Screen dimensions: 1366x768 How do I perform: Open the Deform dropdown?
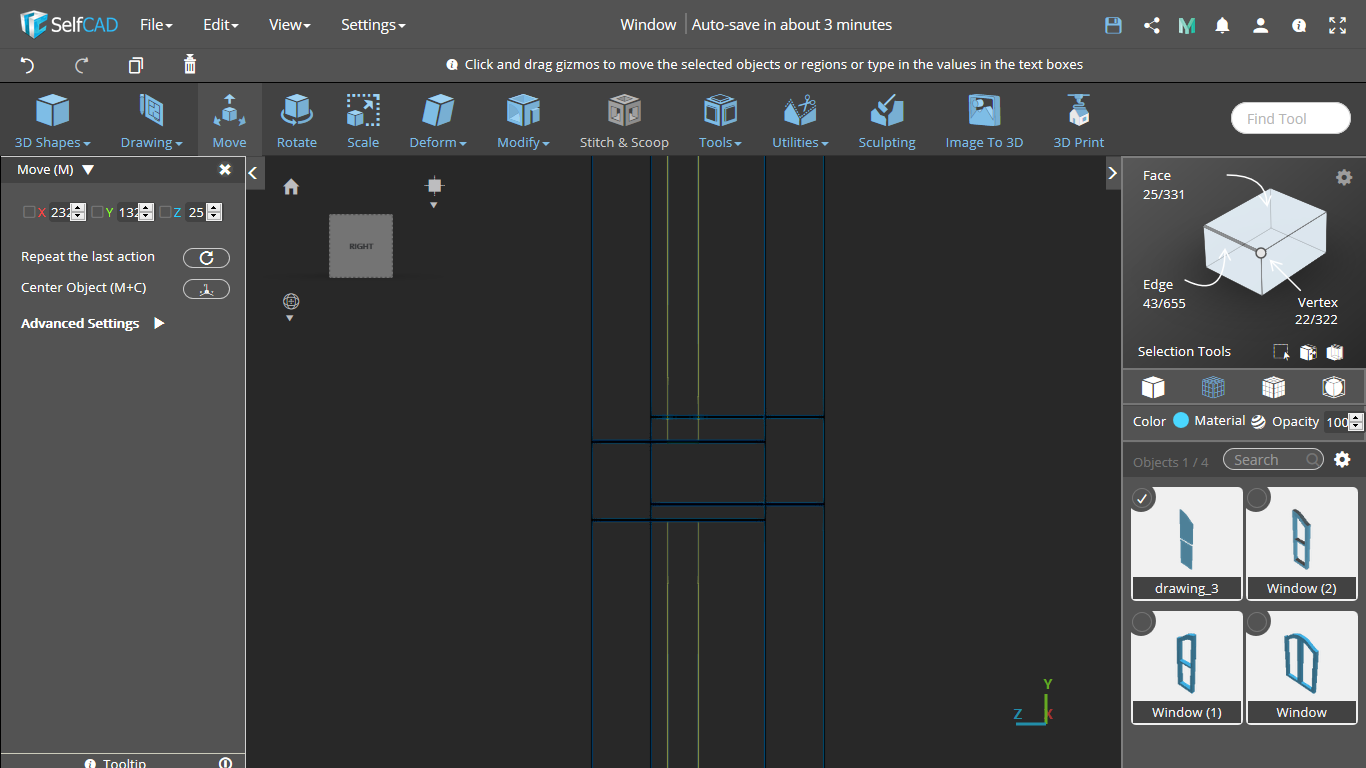point(438,120)
